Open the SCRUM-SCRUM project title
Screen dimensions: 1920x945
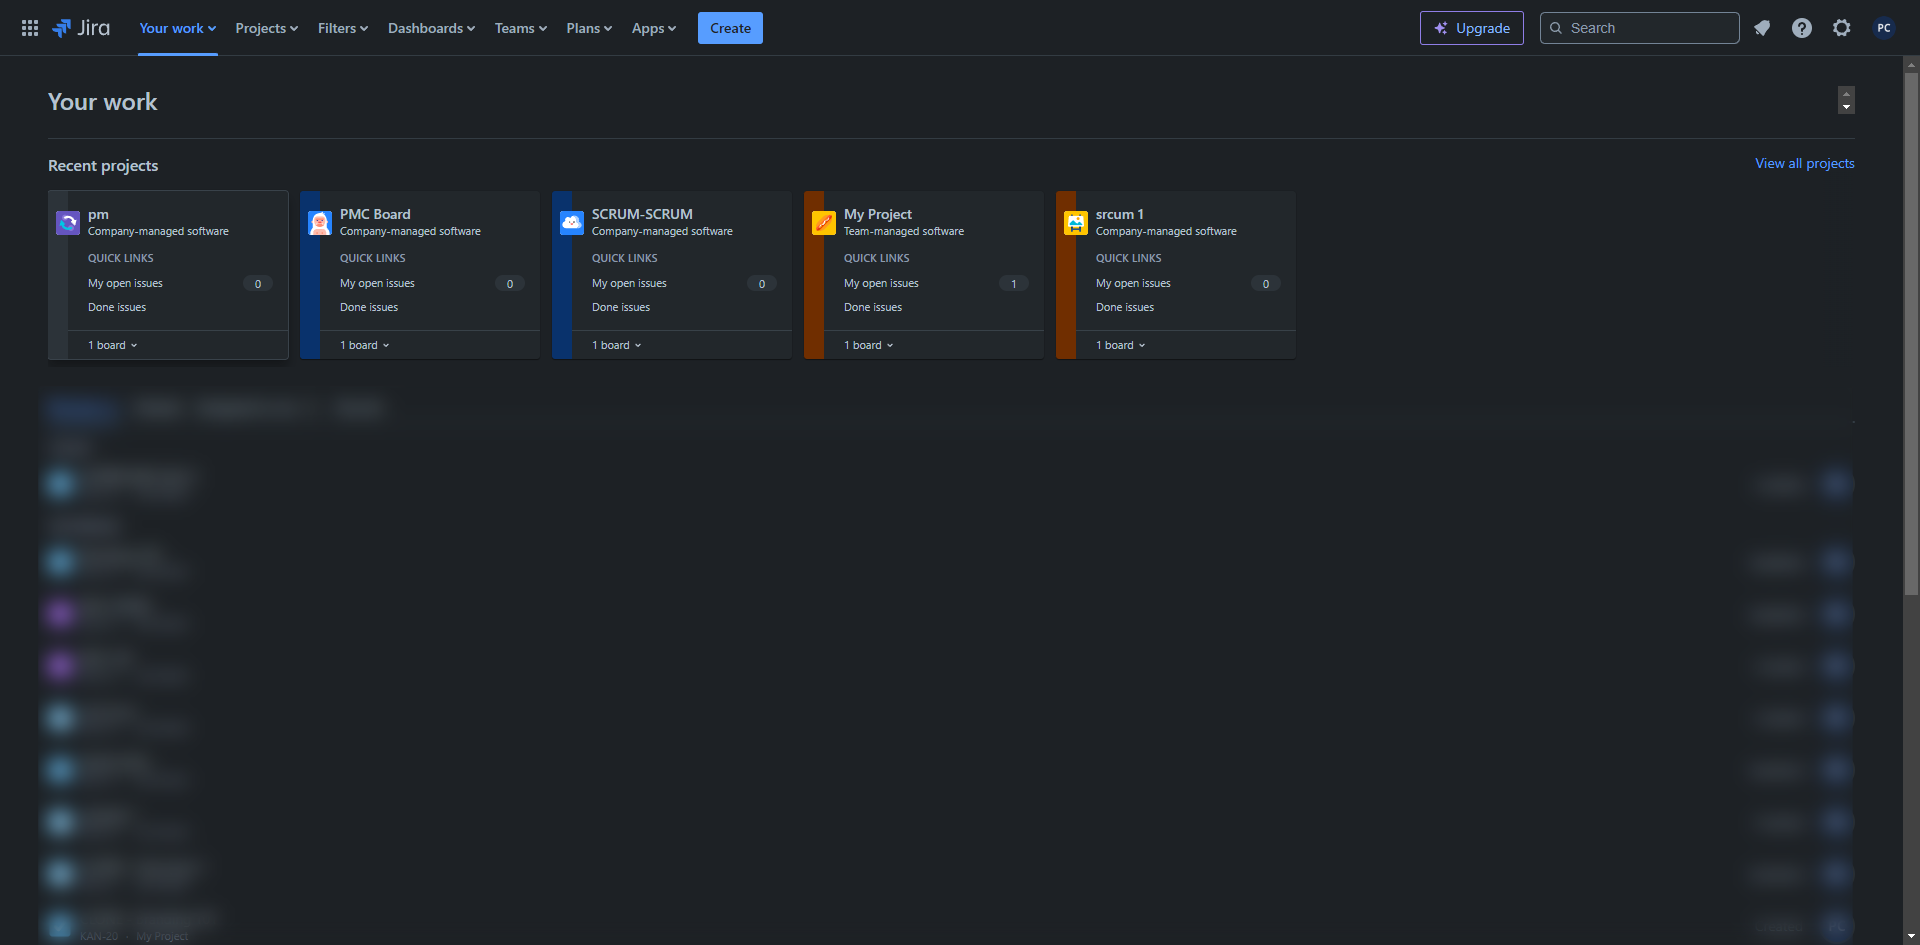[642, 214]
